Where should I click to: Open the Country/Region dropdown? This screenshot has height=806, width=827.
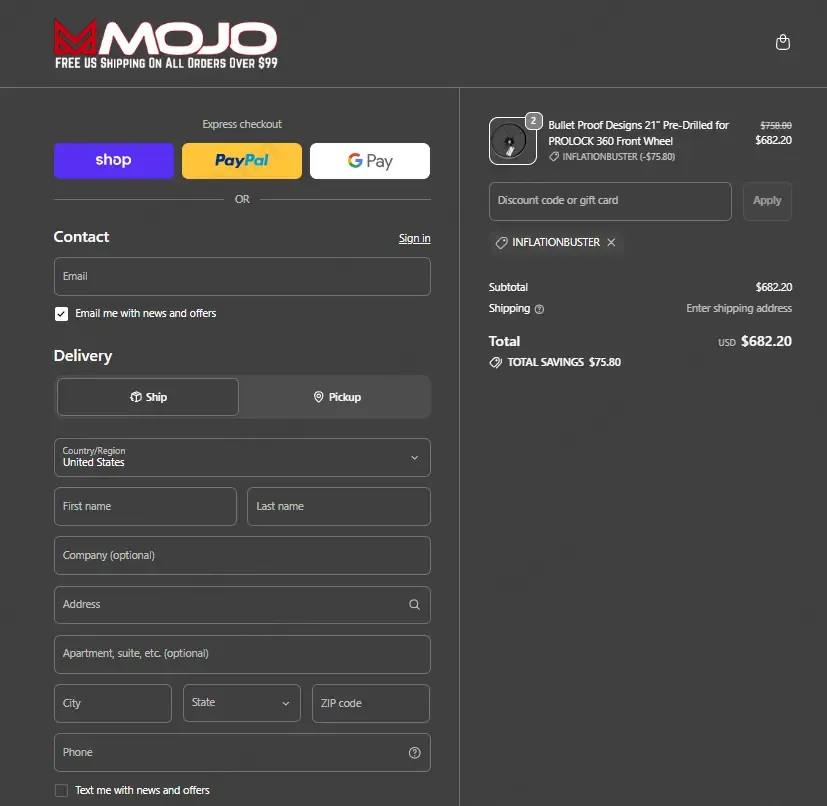point(242,457)
